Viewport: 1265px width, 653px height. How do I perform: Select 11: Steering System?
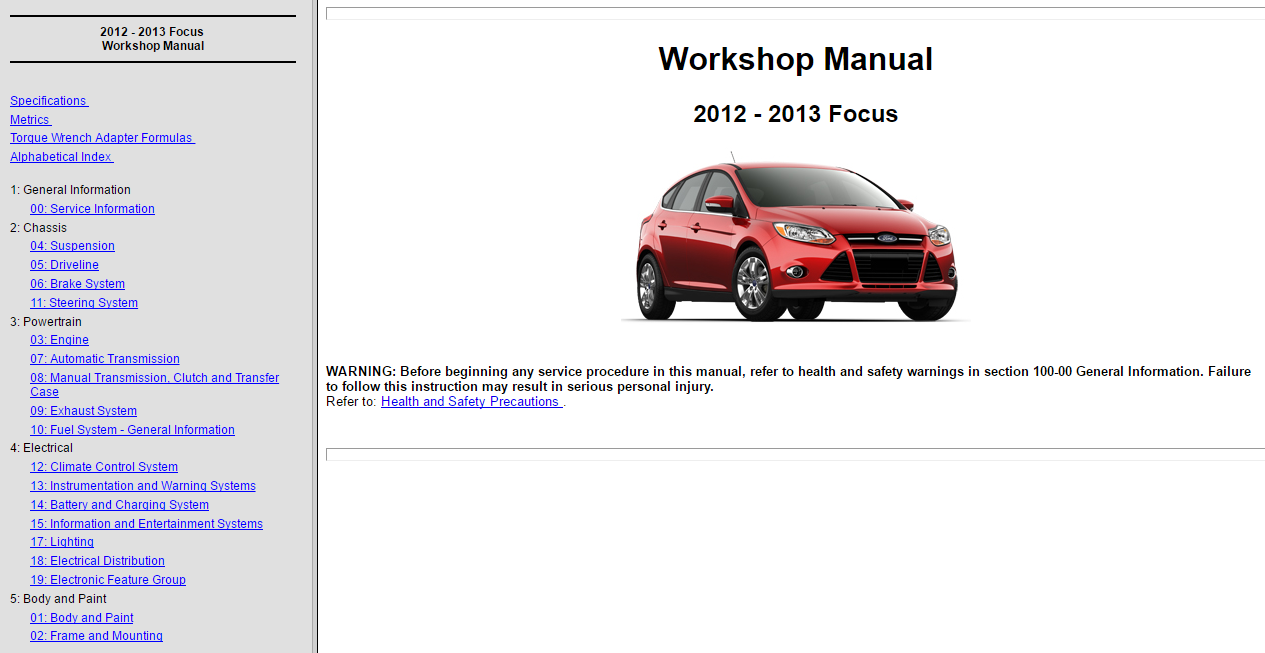[84, 303]
